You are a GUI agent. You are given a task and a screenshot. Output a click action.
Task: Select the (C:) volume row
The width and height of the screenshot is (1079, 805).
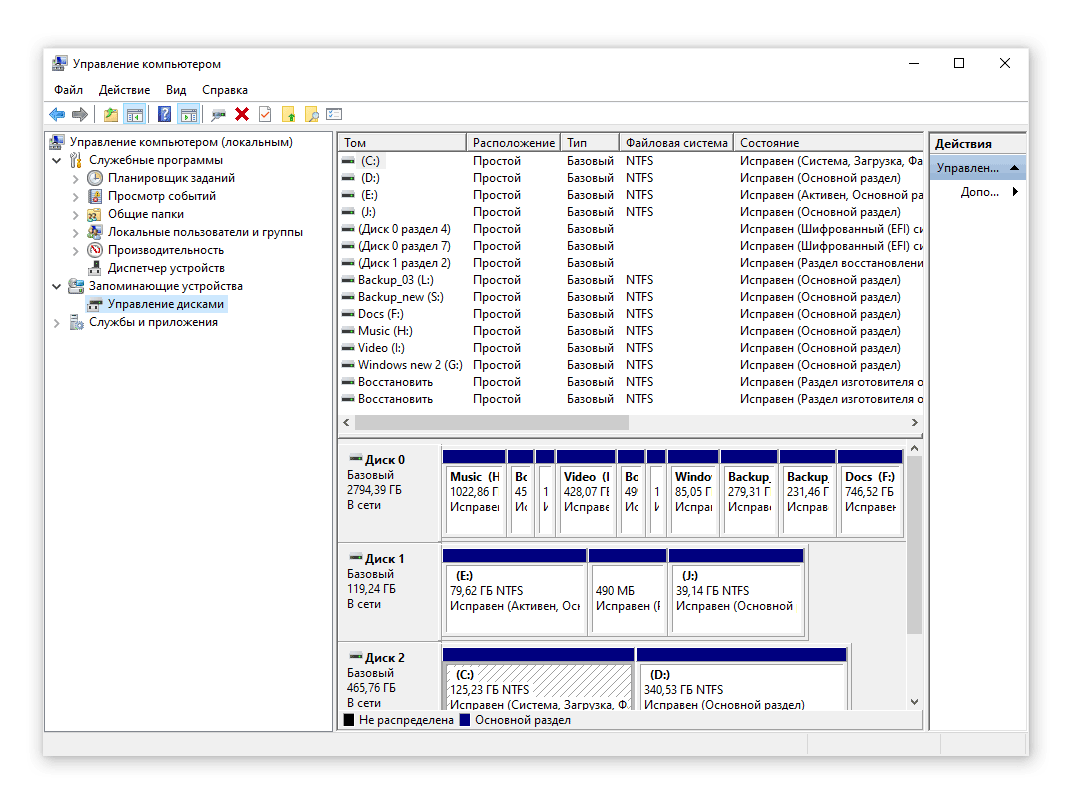[631, 161]
